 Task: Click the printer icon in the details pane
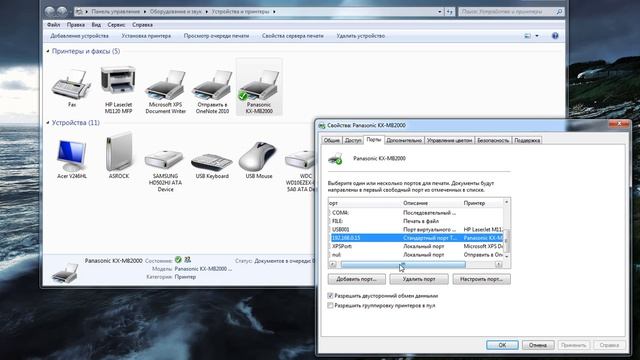(64, 272)
